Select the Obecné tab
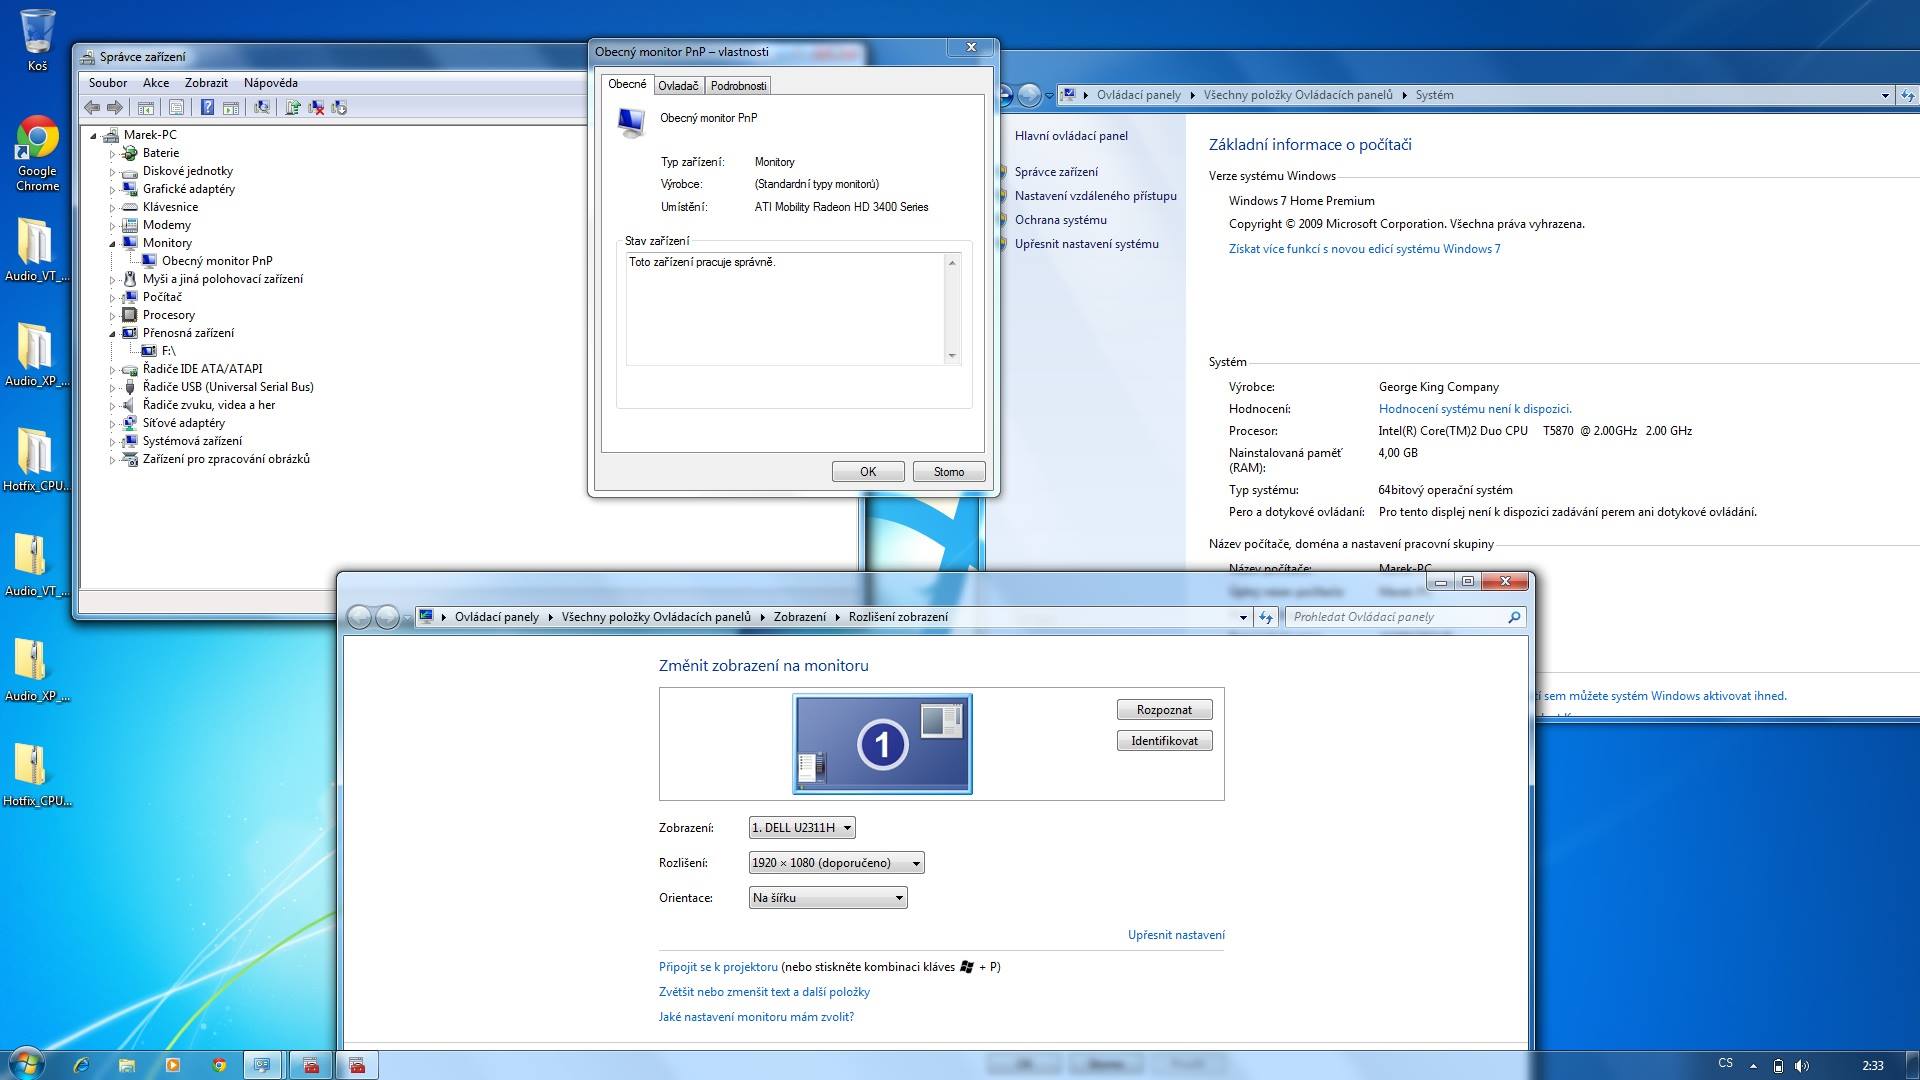Screen dimensions: 1920x1080 pyautogui.click(x=627, y=84)
